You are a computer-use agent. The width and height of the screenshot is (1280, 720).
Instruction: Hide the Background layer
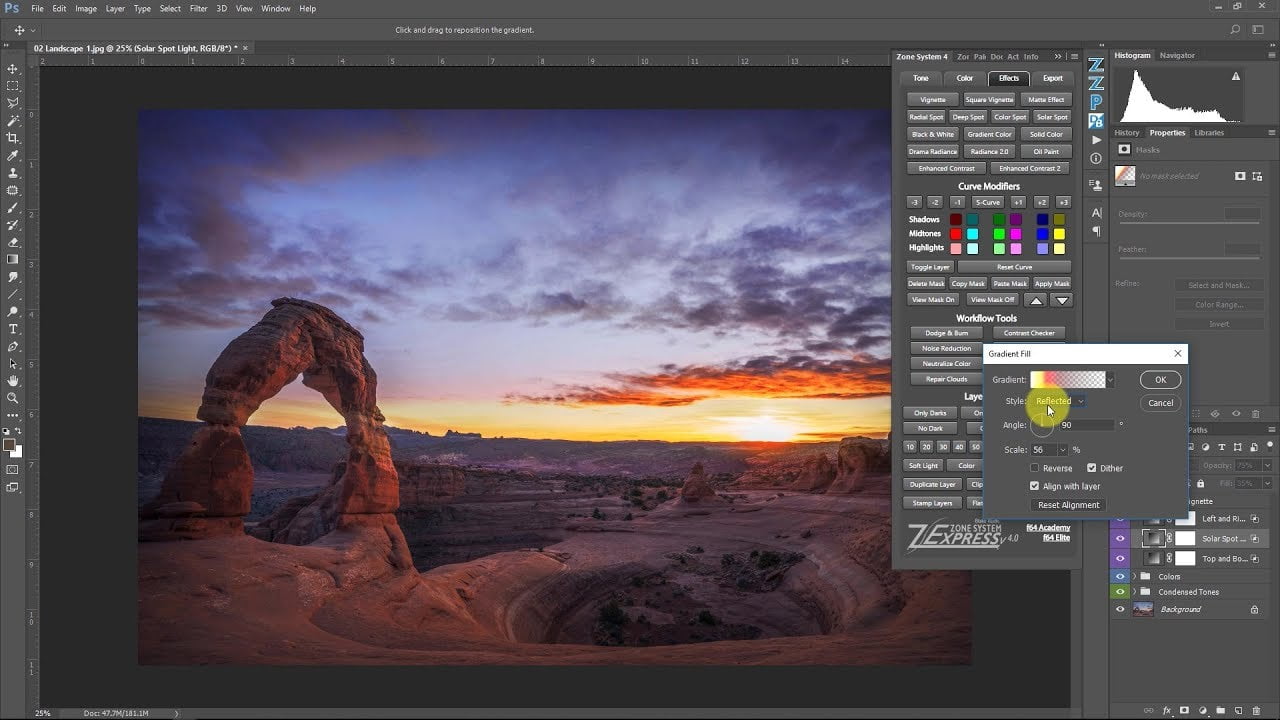click(x=1120, y=609)
